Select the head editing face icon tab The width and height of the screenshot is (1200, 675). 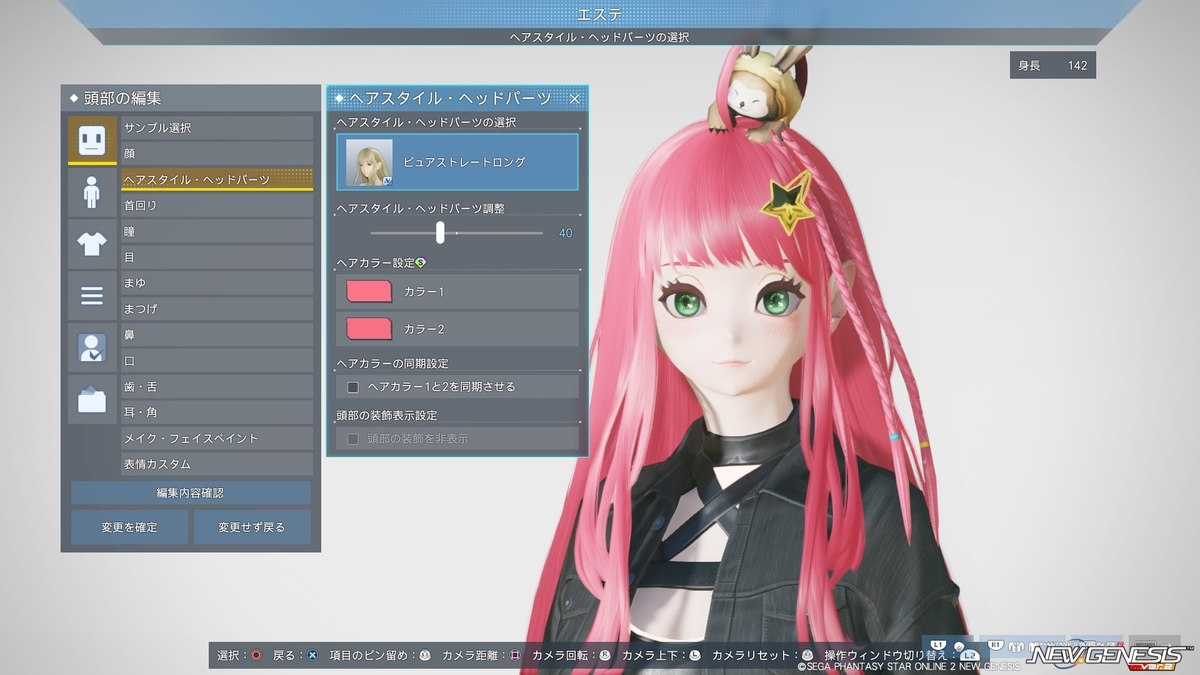coord(92,140)
